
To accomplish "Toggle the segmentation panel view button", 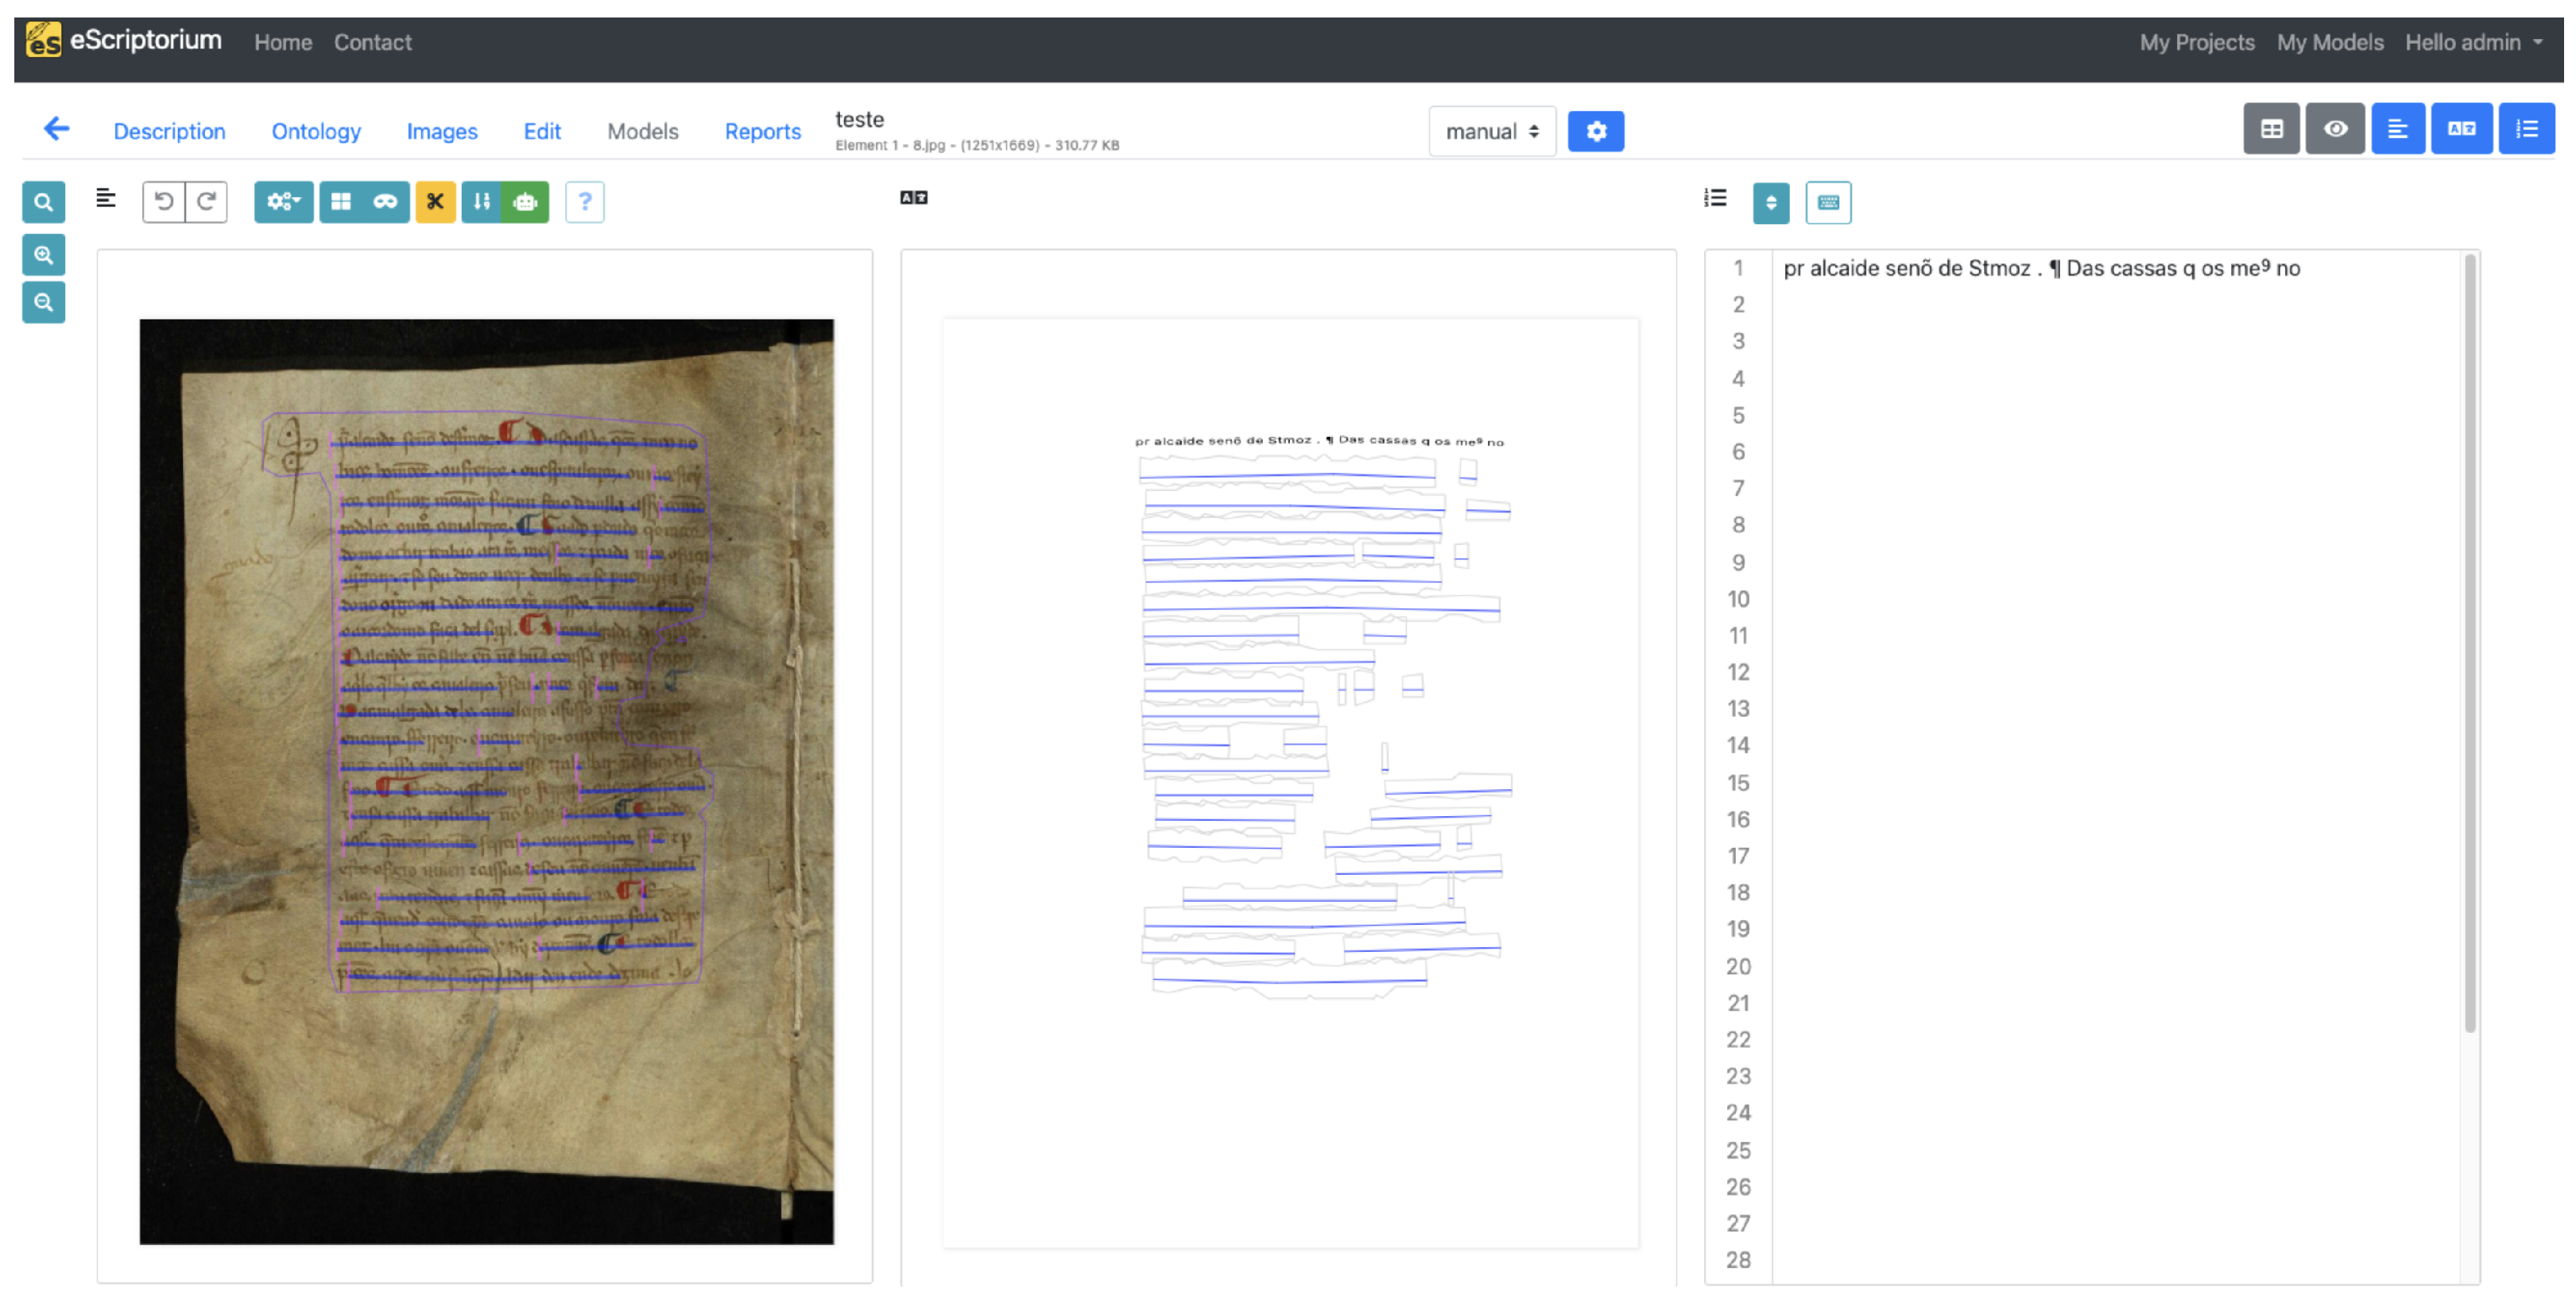I will pyautogui.click(x=2397, y=129).
